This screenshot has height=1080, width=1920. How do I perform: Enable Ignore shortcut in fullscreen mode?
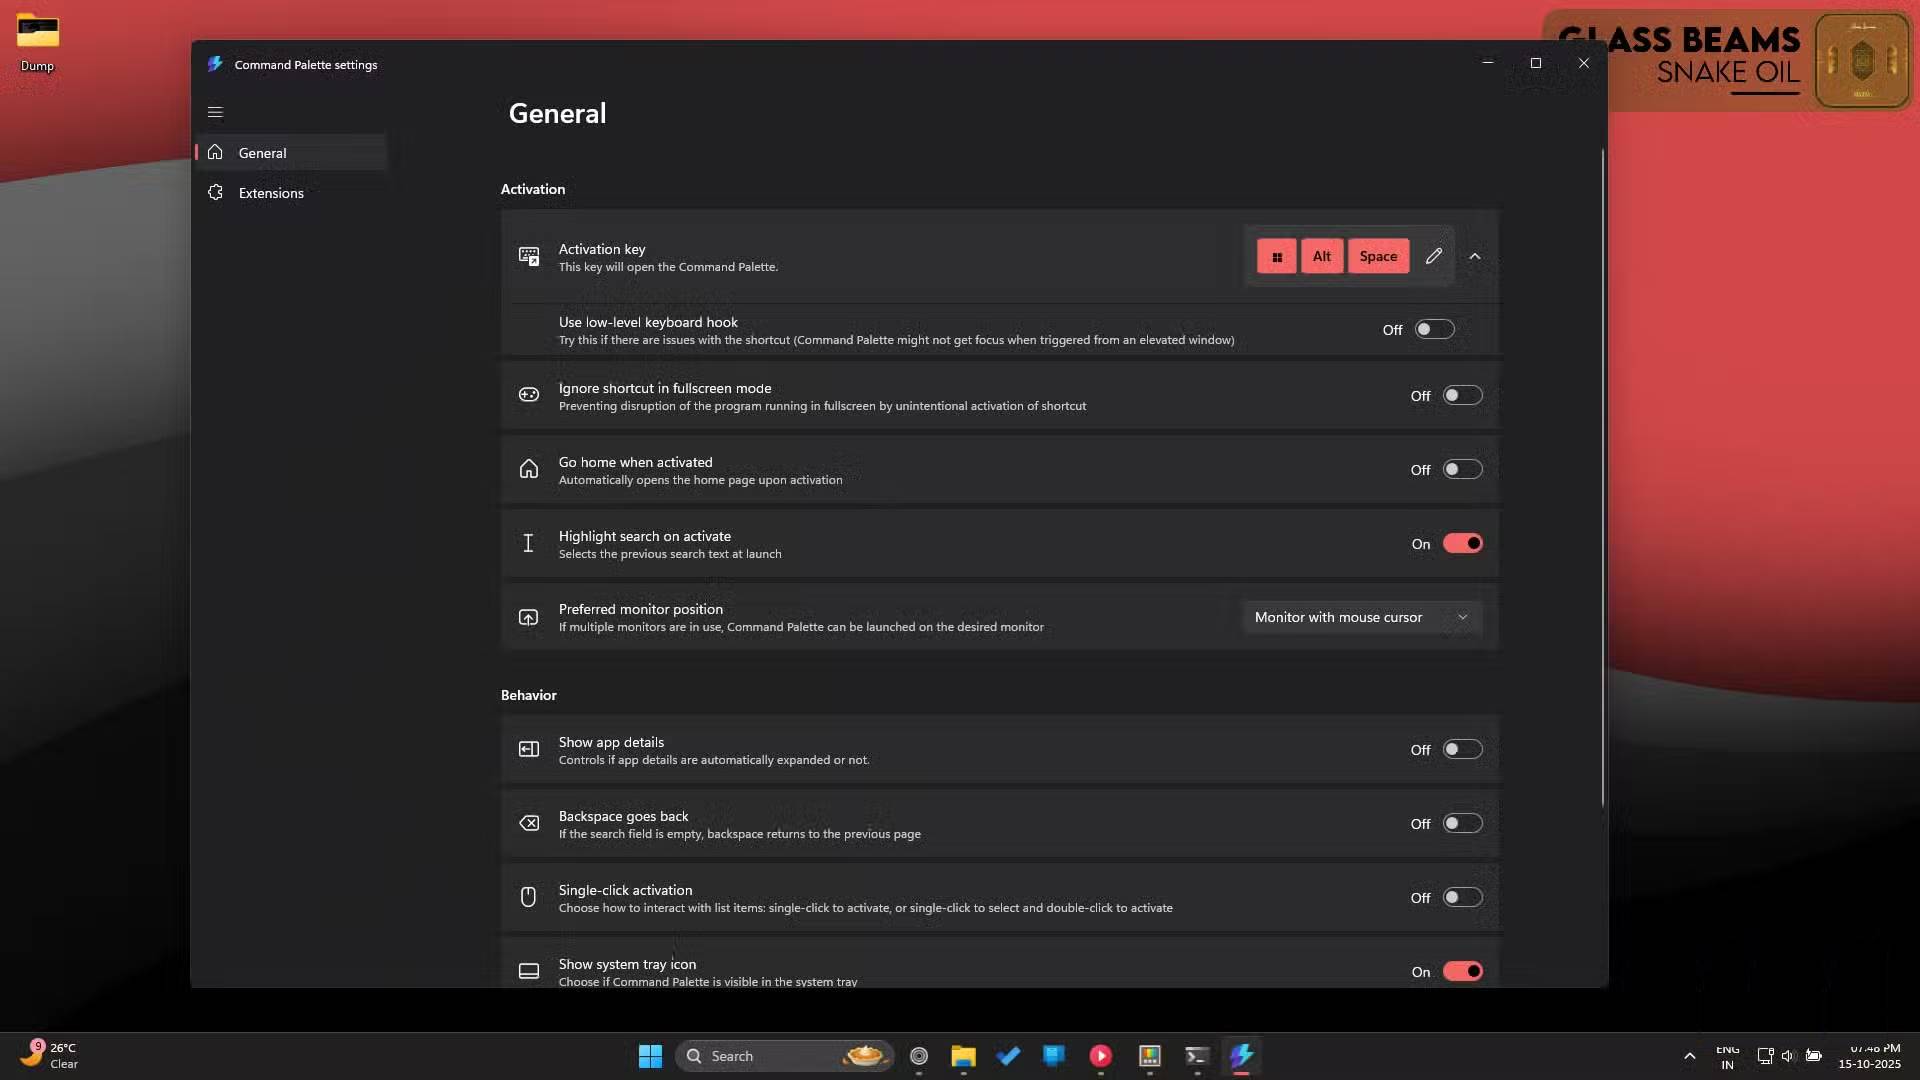(x=1462, y=395)
